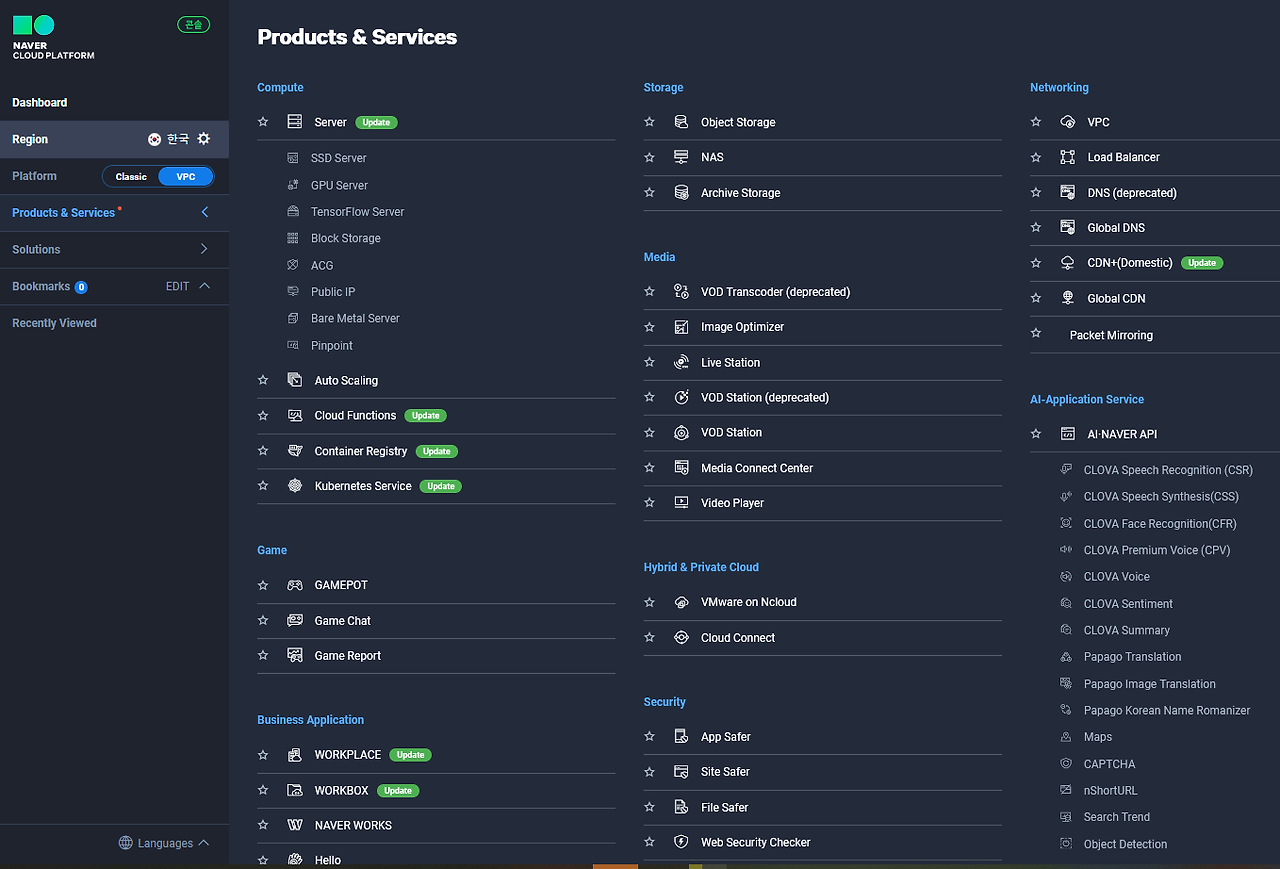The width and height of the screenshot is (1280, 869).
Task: Expand the Solutions chevron
Action: point(205,249)
